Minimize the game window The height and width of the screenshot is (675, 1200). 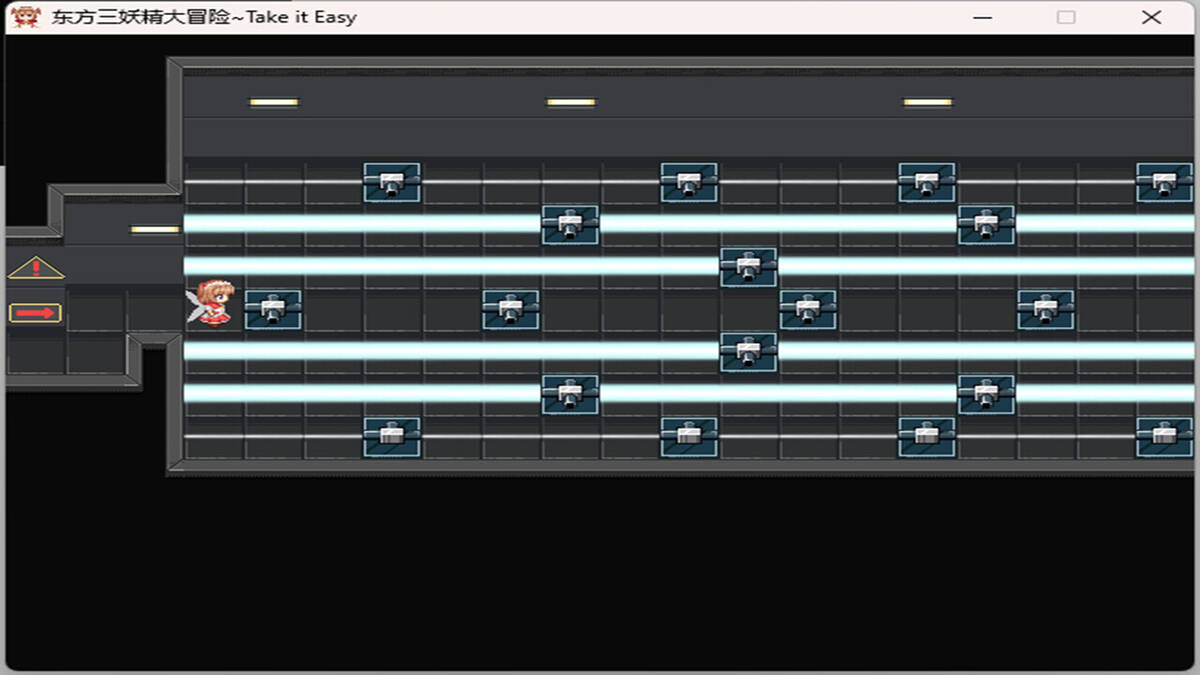click(x=983, y=17)
